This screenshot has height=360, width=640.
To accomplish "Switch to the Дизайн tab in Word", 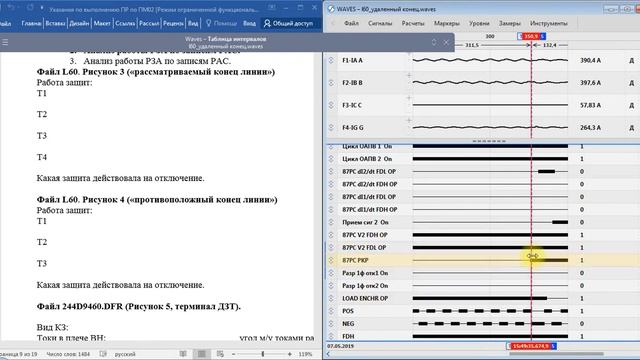I will point(79,24).
